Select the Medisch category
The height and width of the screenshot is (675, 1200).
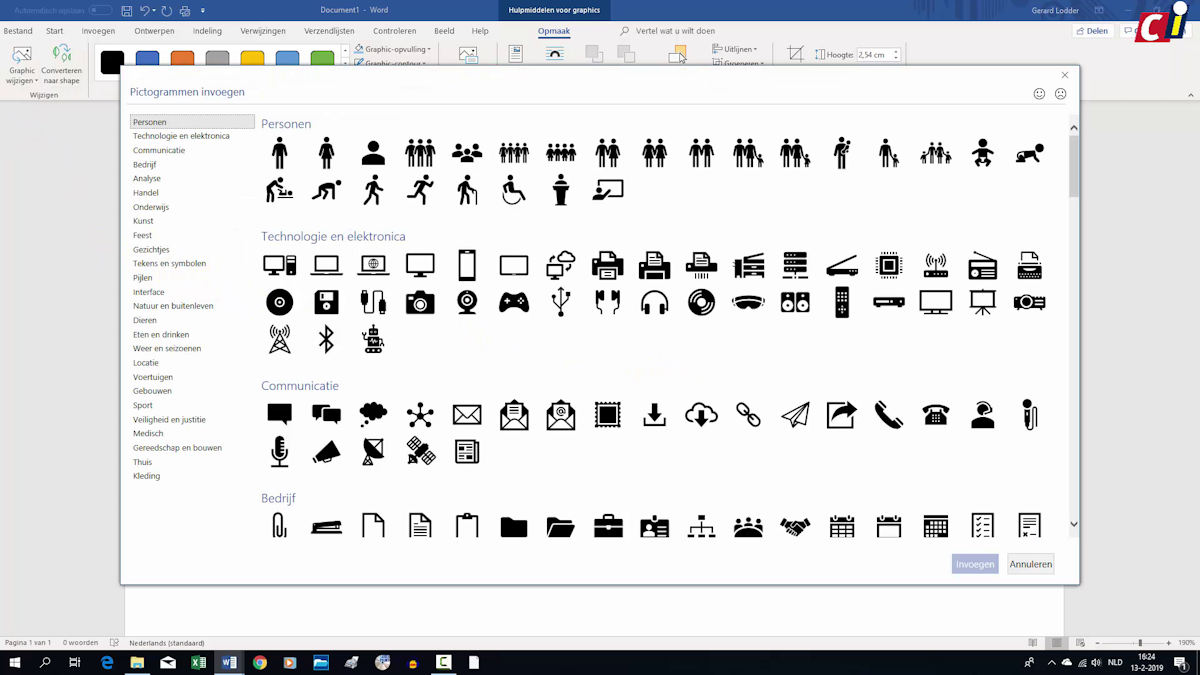pos(148,434)
